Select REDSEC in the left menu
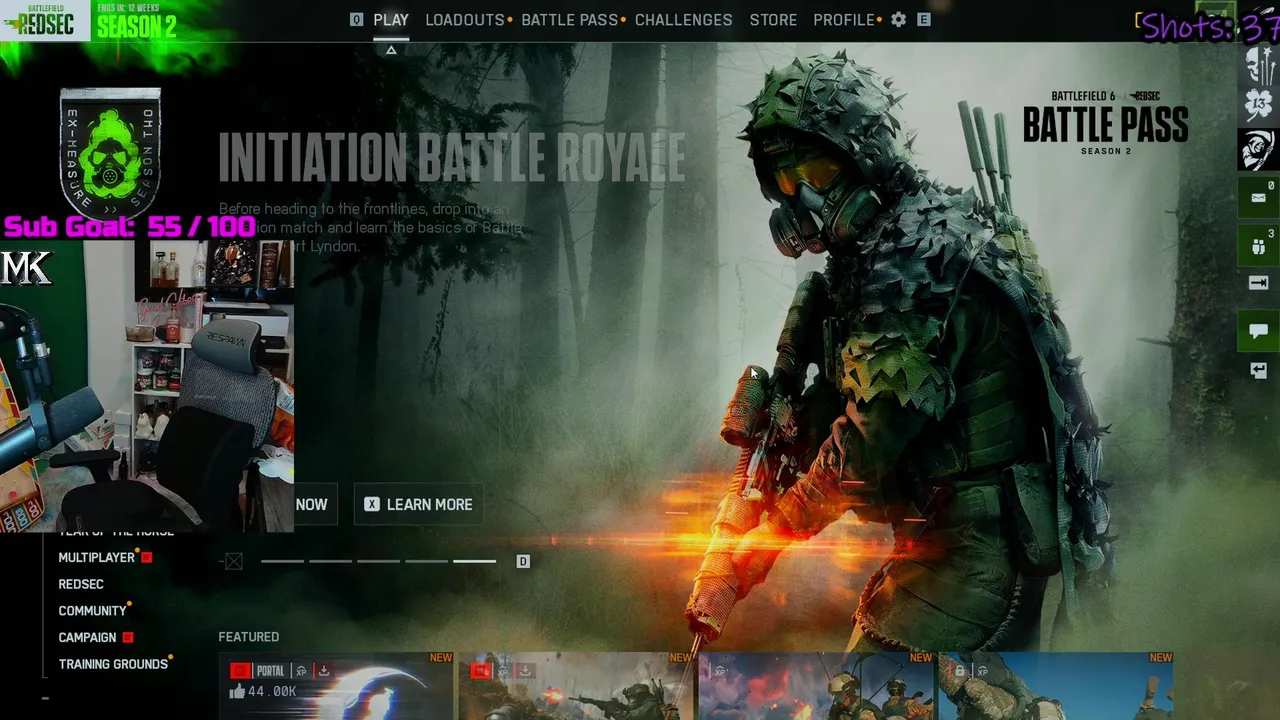 [x=81, y=584]
